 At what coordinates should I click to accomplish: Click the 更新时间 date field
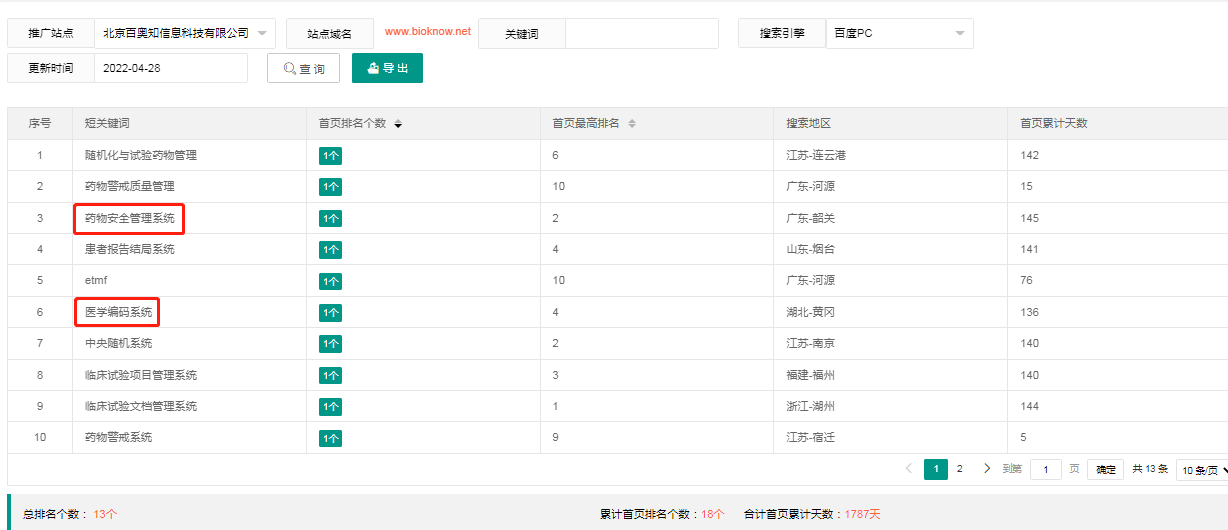point(170,68)
